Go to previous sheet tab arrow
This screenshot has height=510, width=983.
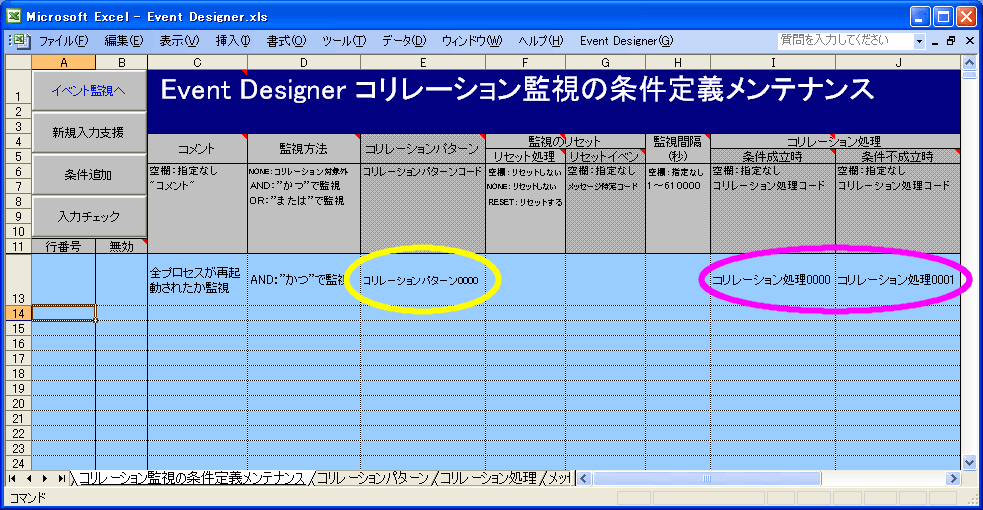(x=29, y=479)
